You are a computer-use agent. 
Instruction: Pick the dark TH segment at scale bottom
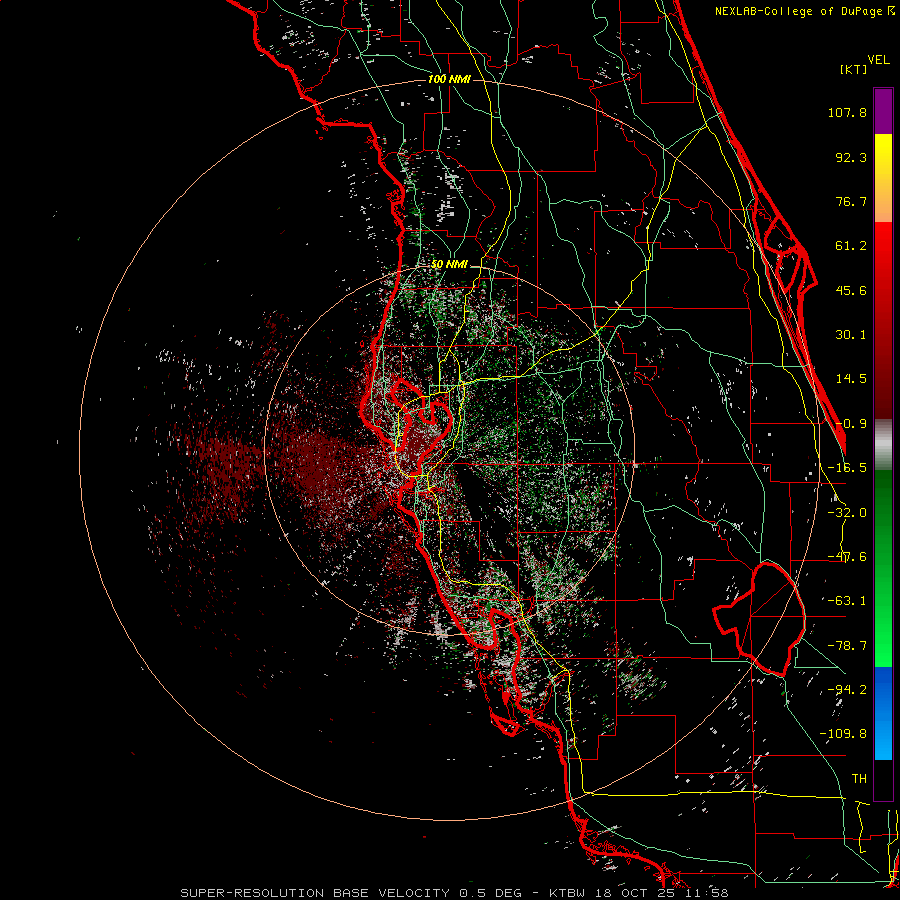coord(883,780)
